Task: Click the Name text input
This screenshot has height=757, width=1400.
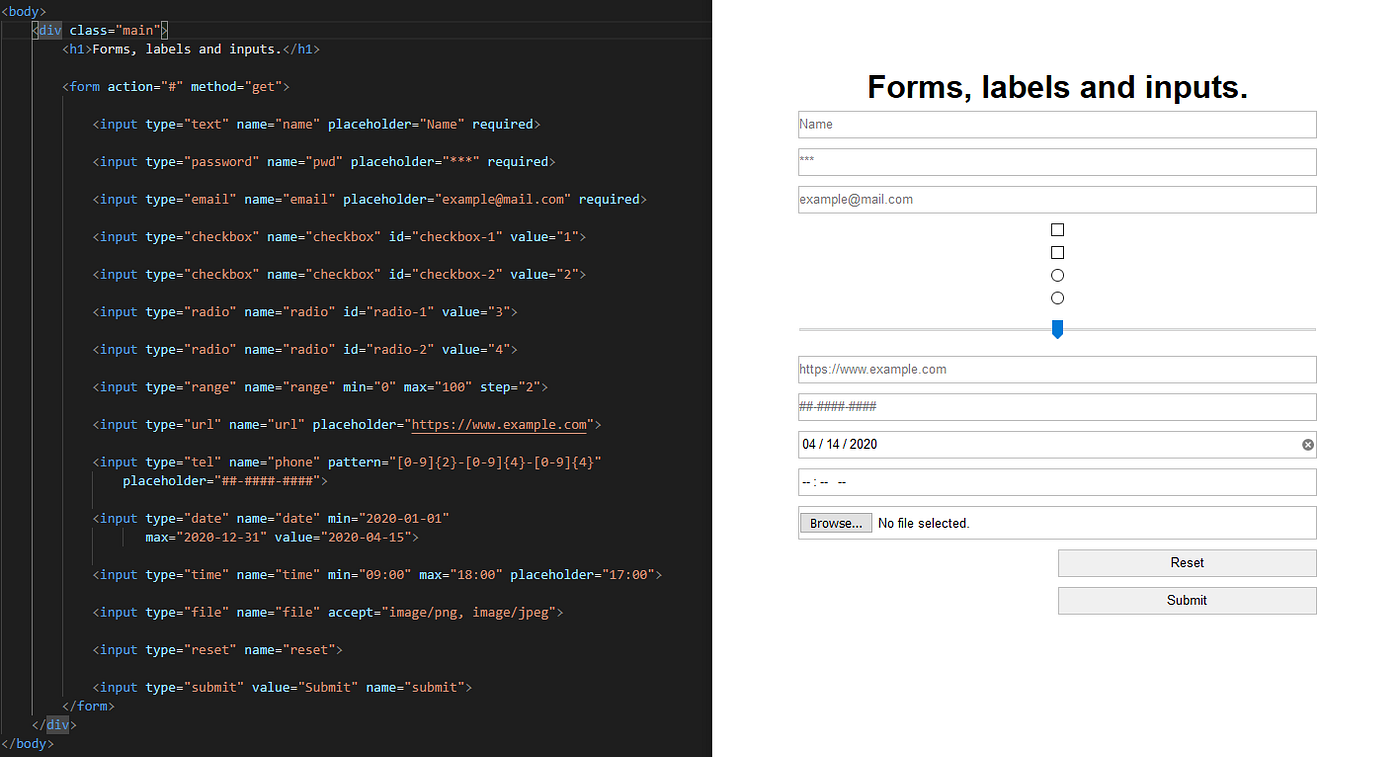Action: tap(1057, 124)
